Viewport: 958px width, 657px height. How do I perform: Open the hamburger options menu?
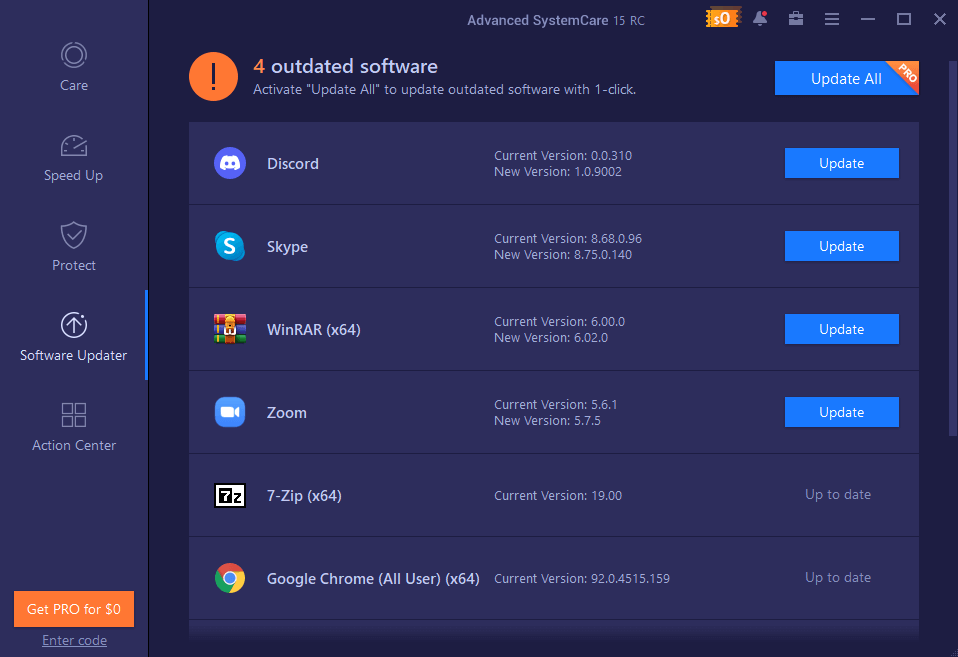pyautogui.click(x=832, y=19)
